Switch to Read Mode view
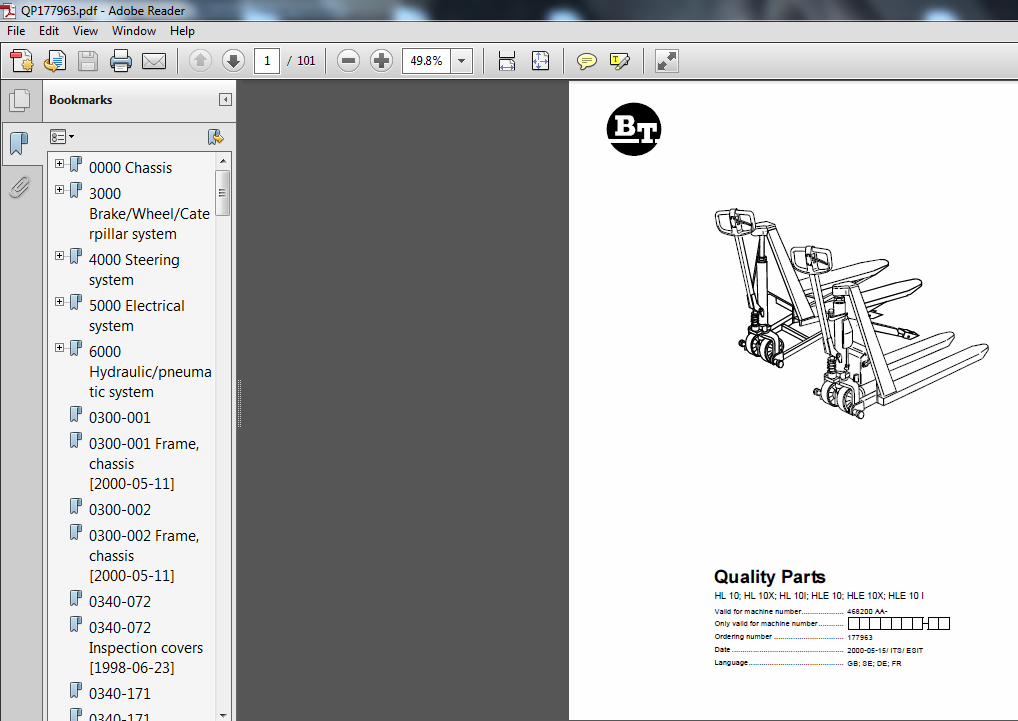Image resolution: width=1018 pixels, height=721 pixels. click(x=667, y=61)
